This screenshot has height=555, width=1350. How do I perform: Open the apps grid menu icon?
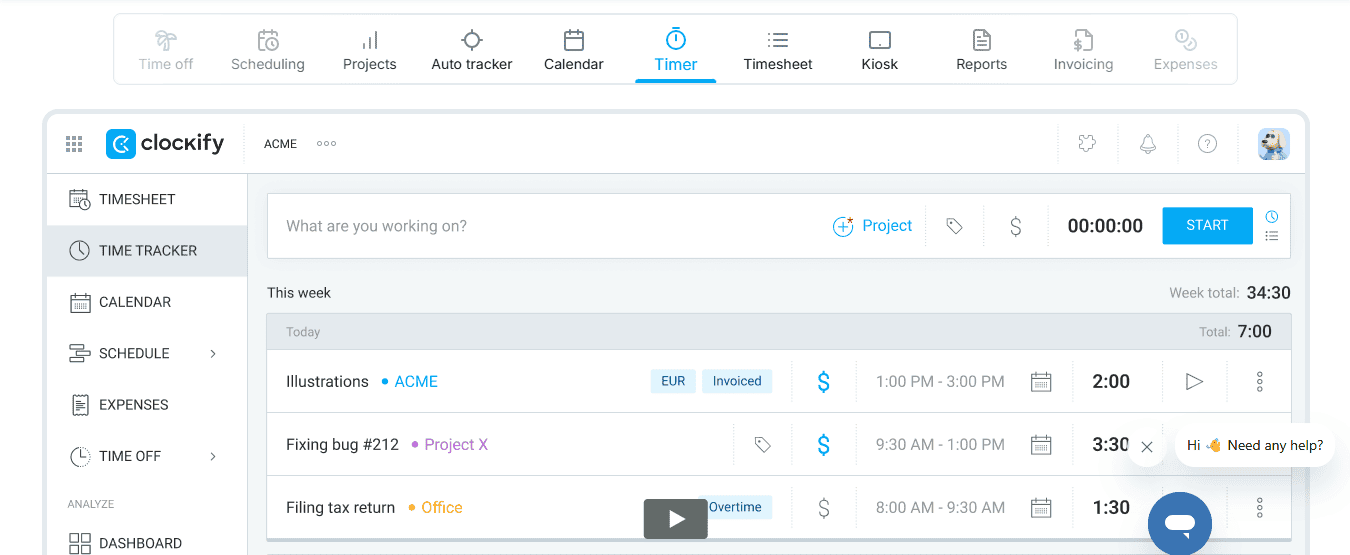pyautogui.click(x=74, y=144)
